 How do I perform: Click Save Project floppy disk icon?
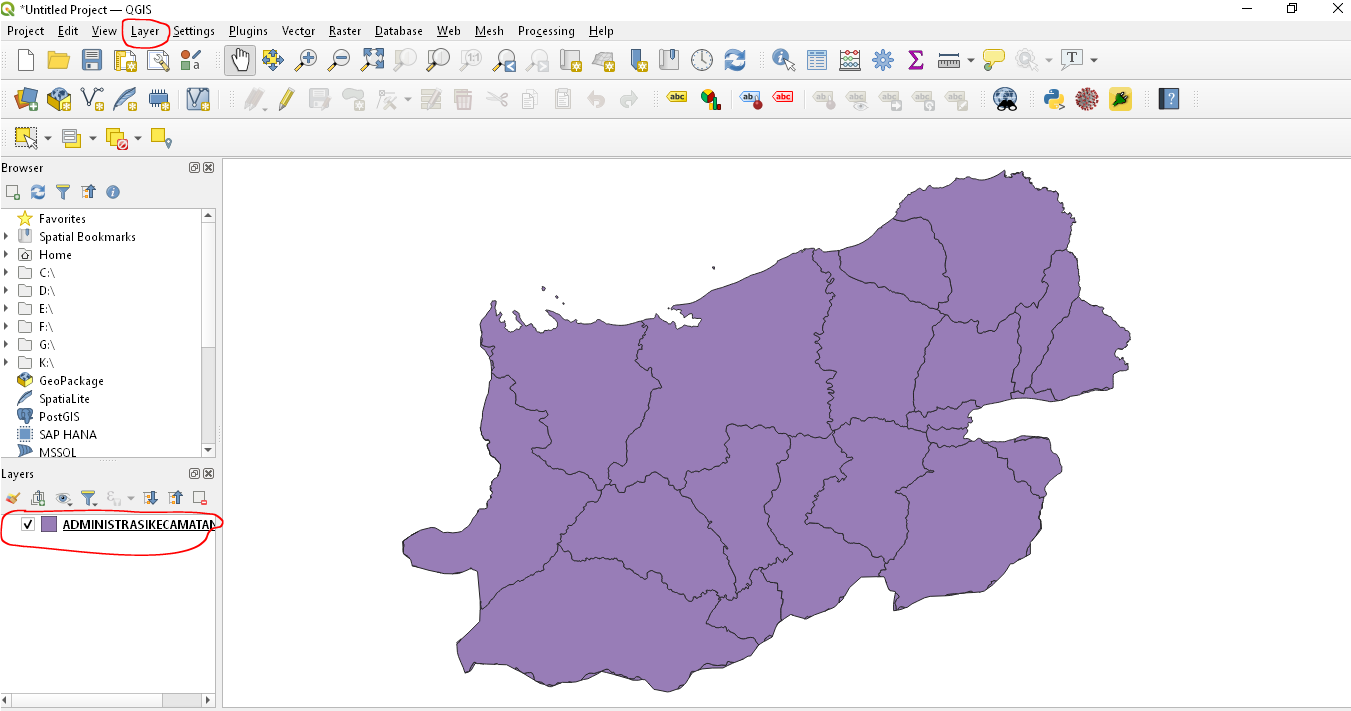pos(91,60)
